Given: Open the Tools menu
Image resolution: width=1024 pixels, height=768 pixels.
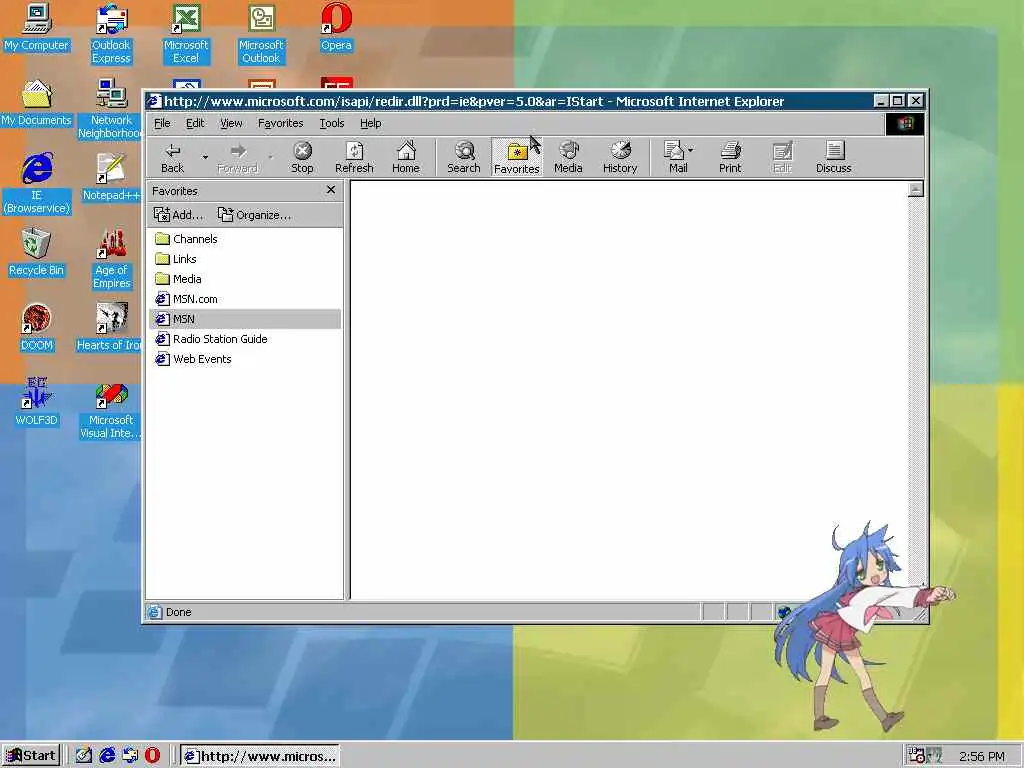Looking at the screenshot, I should (332, 123).
